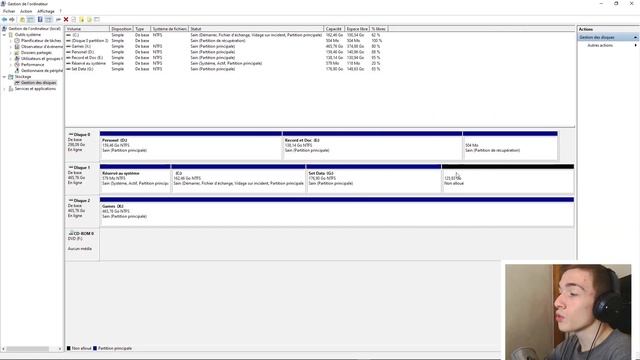The image size is (640, 360).
Task: Click the Outils système node icon
Action: [x=11, y=35]
